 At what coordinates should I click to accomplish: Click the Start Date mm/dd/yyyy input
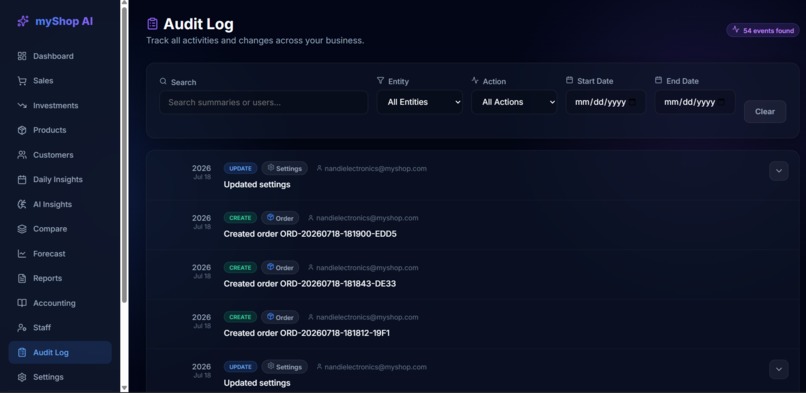coord(606,102)
